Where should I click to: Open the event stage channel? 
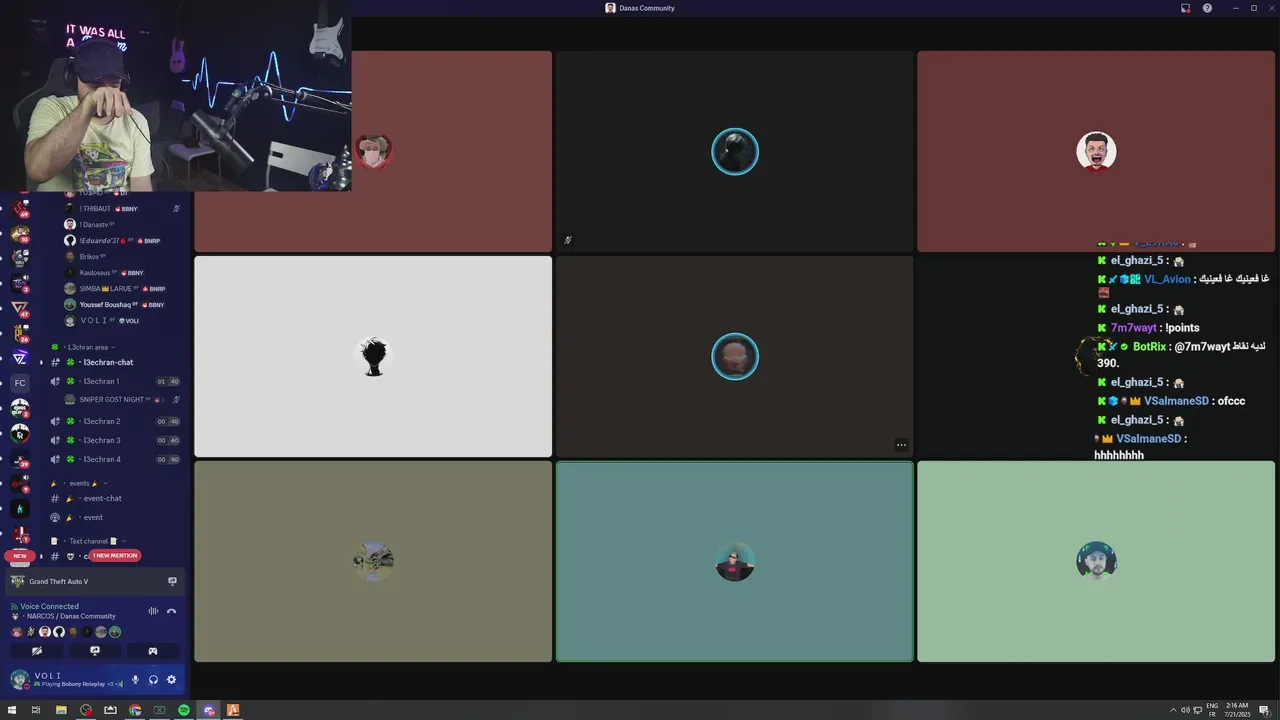click(x=93, y=517)
